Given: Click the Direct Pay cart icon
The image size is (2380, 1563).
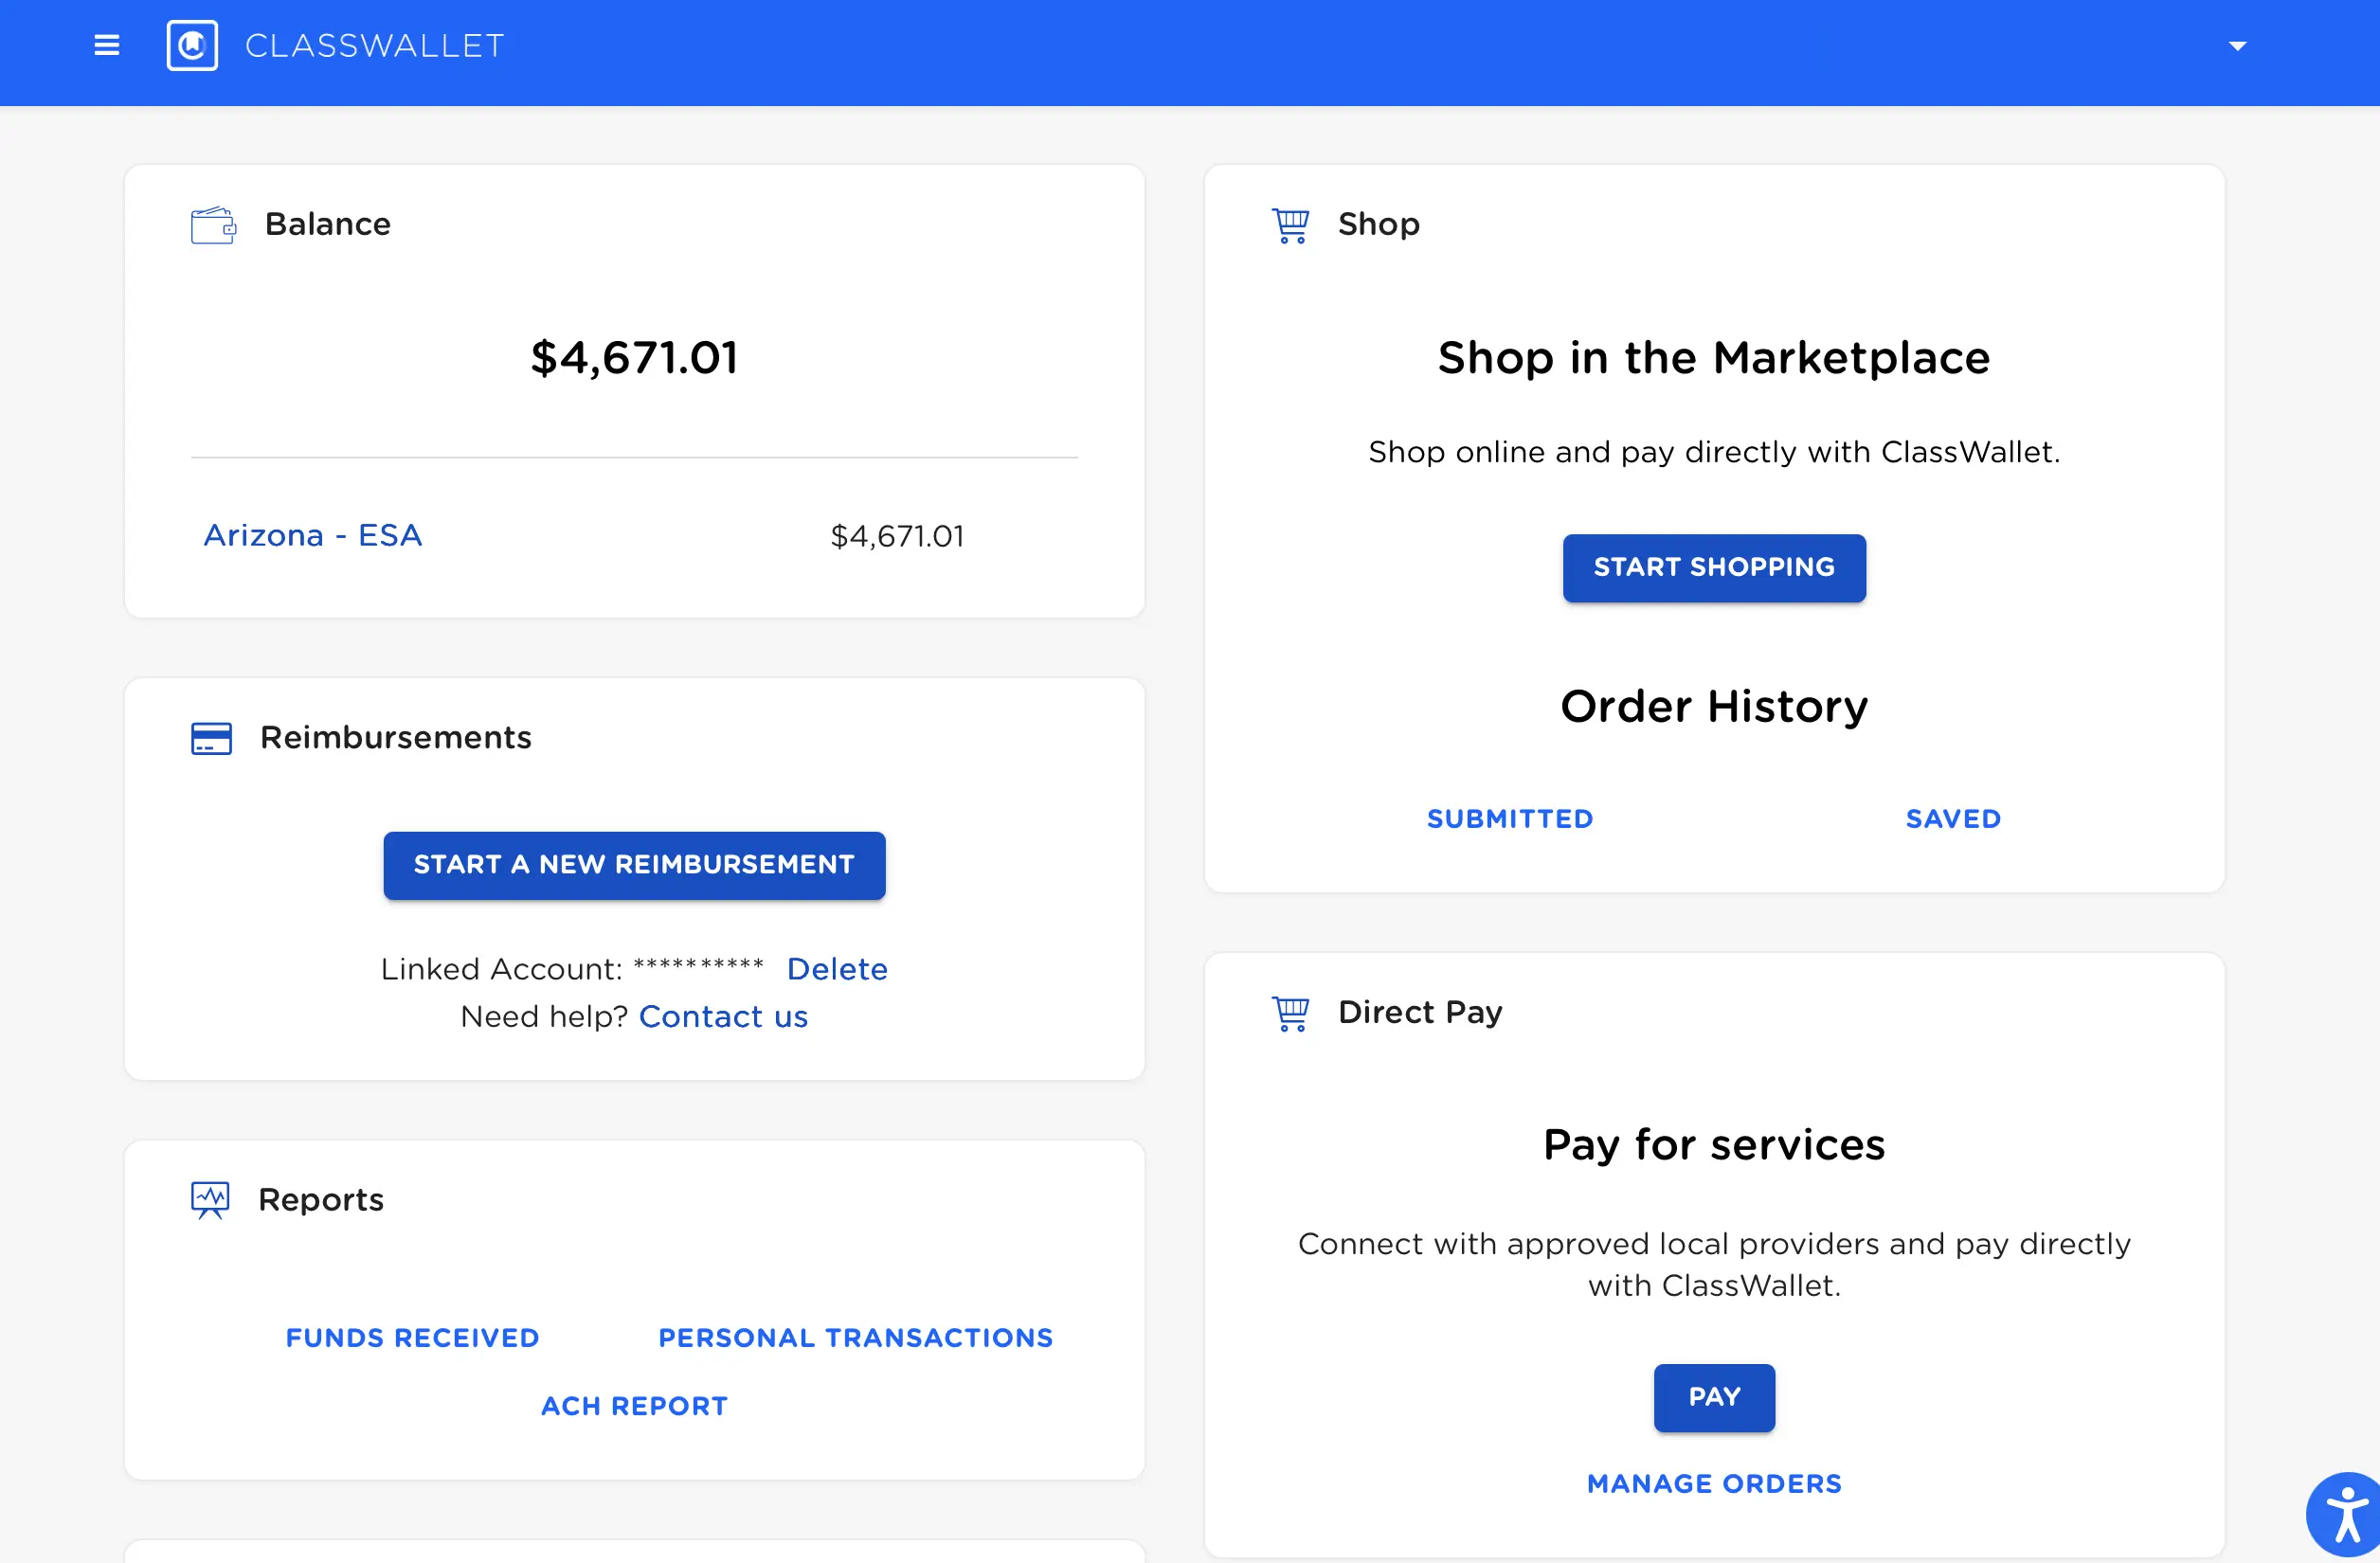Looking at the screenshot, I should pos(1290,1013).
